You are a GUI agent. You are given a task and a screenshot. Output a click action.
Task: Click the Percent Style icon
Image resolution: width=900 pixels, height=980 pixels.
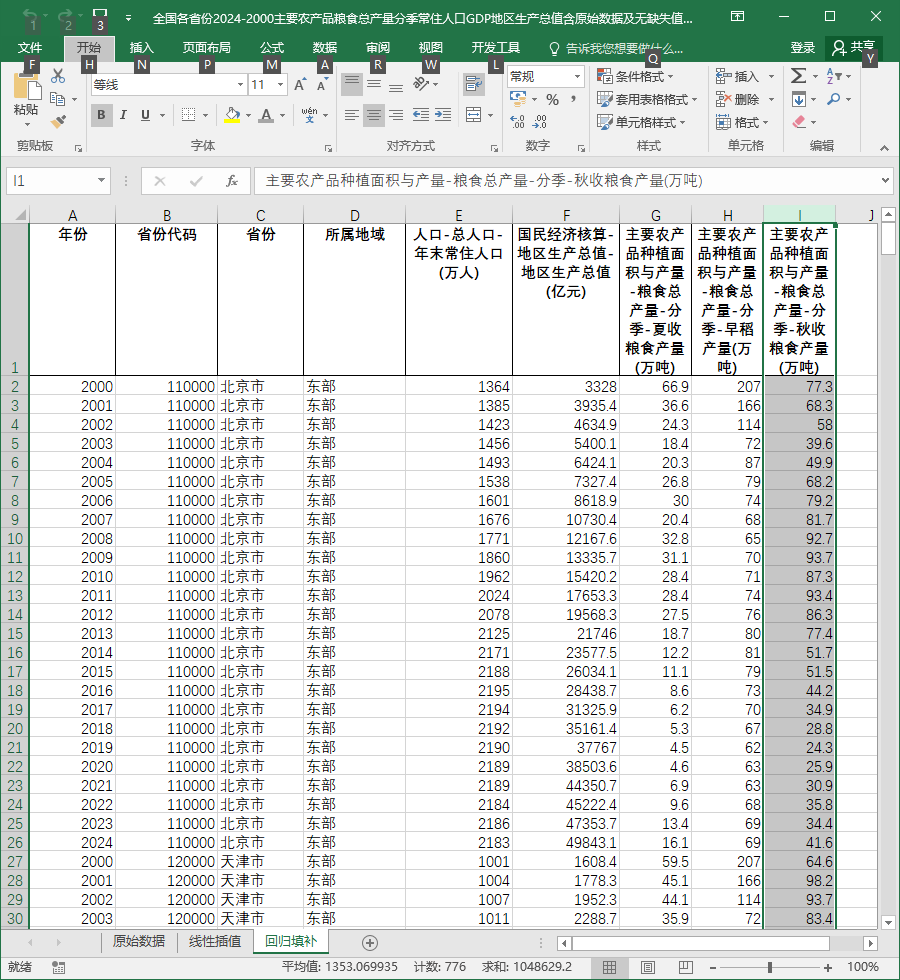pos(552,99)
